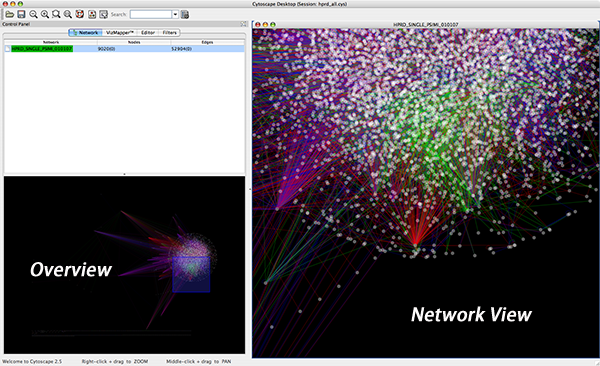Image resolution: width=600 pixels, height=366 pixels.
Task: Click the Edges column header
Action: click(207, 42)
